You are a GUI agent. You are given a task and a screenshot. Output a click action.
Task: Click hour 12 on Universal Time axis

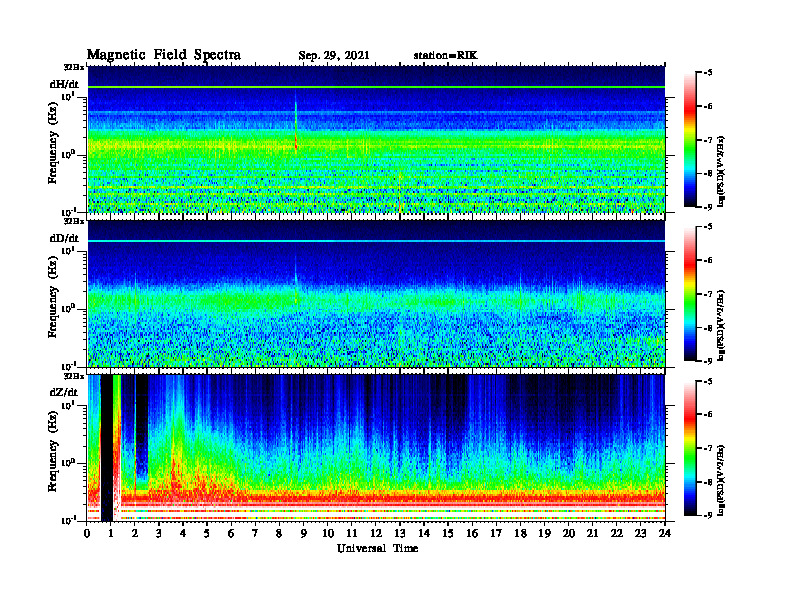[376, 534]
